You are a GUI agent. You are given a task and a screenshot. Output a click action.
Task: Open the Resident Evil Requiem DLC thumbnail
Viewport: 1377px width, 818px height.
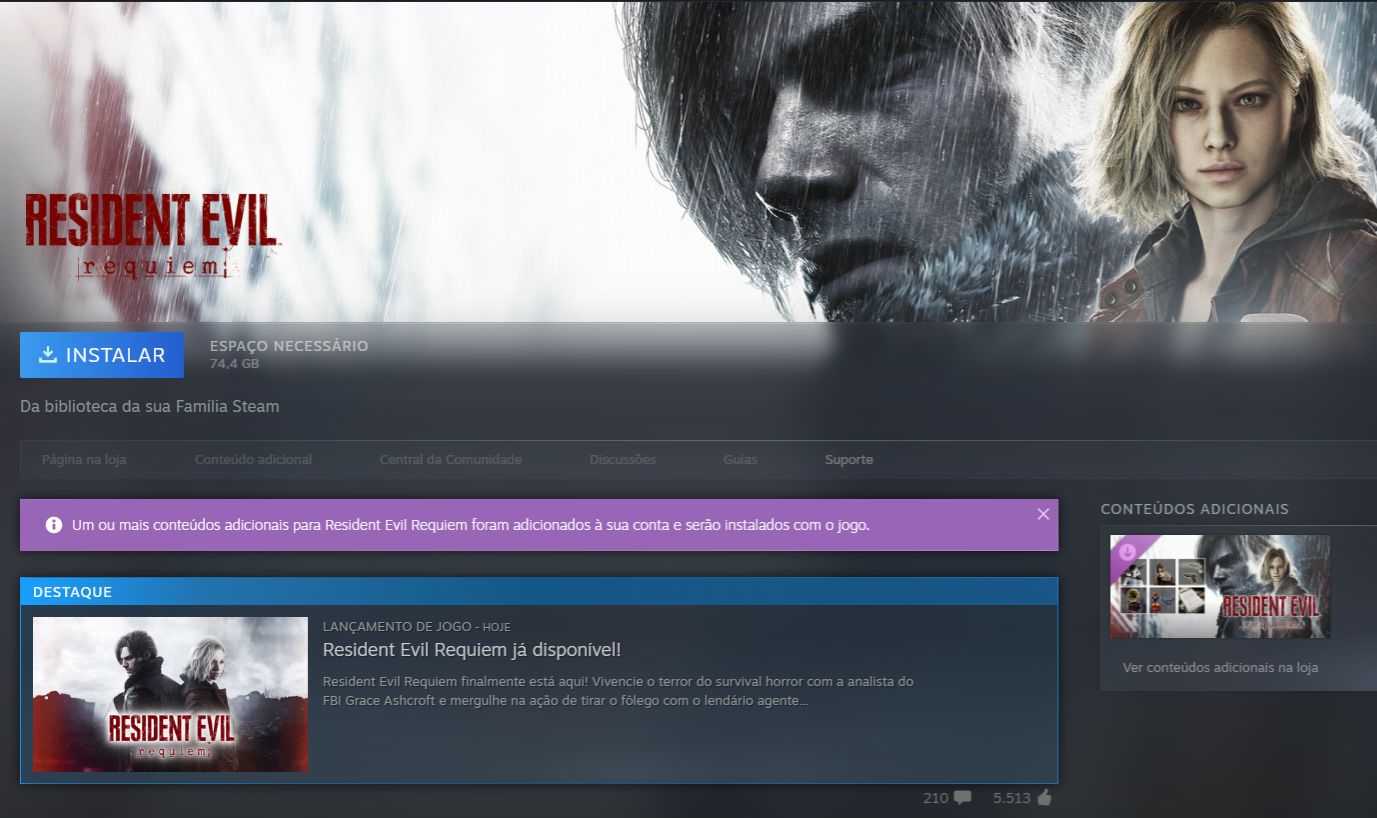pos(1220,586)
